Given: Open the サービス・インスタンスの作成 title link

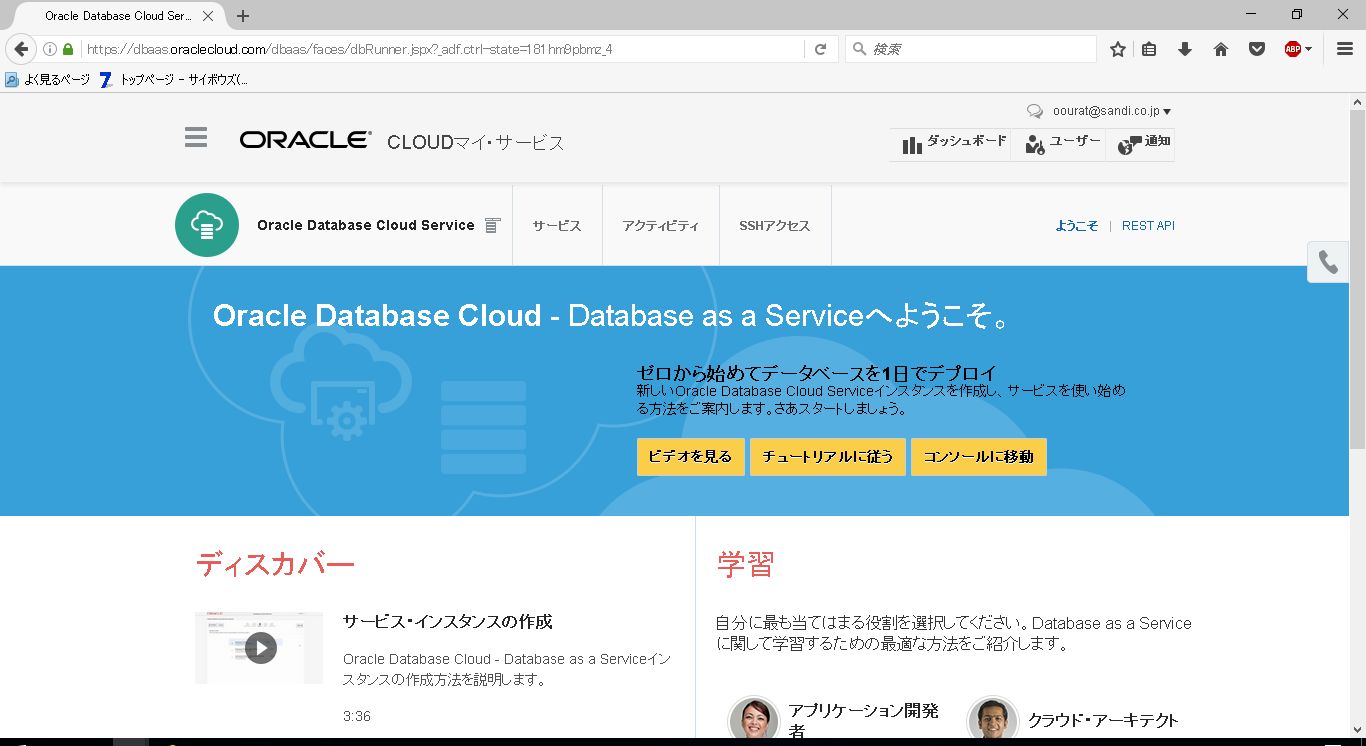Looking at the screenshot, I should click(x=448, y=622).
